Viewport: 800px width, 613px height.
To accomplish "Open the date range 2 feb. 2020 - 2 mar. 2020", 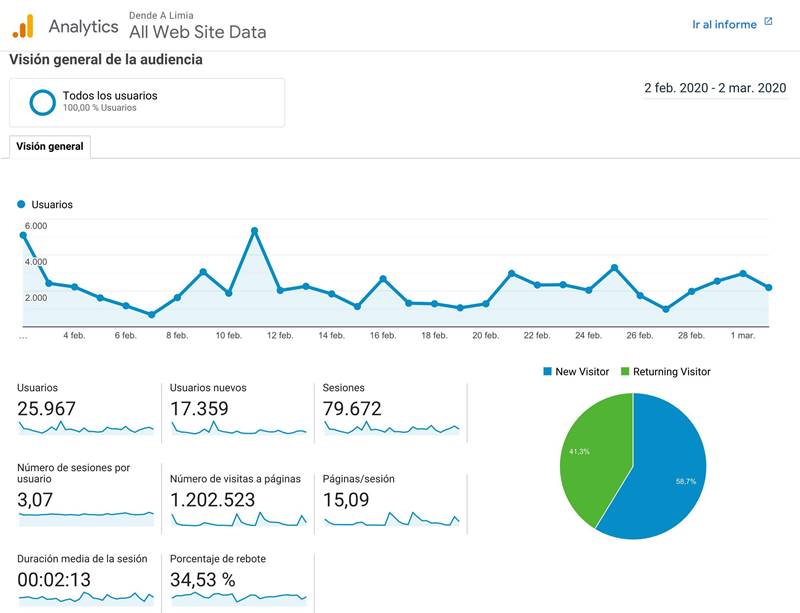I will (x=715, y=88).
